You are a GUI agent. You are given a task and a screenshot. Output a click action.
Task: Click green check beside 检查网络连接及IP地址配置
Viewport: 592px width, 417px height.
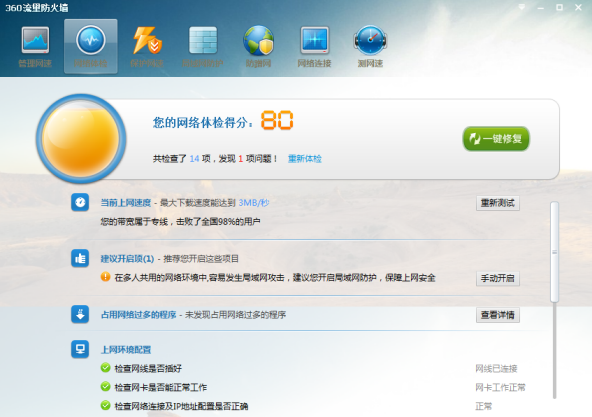click(x=105, y=405)
